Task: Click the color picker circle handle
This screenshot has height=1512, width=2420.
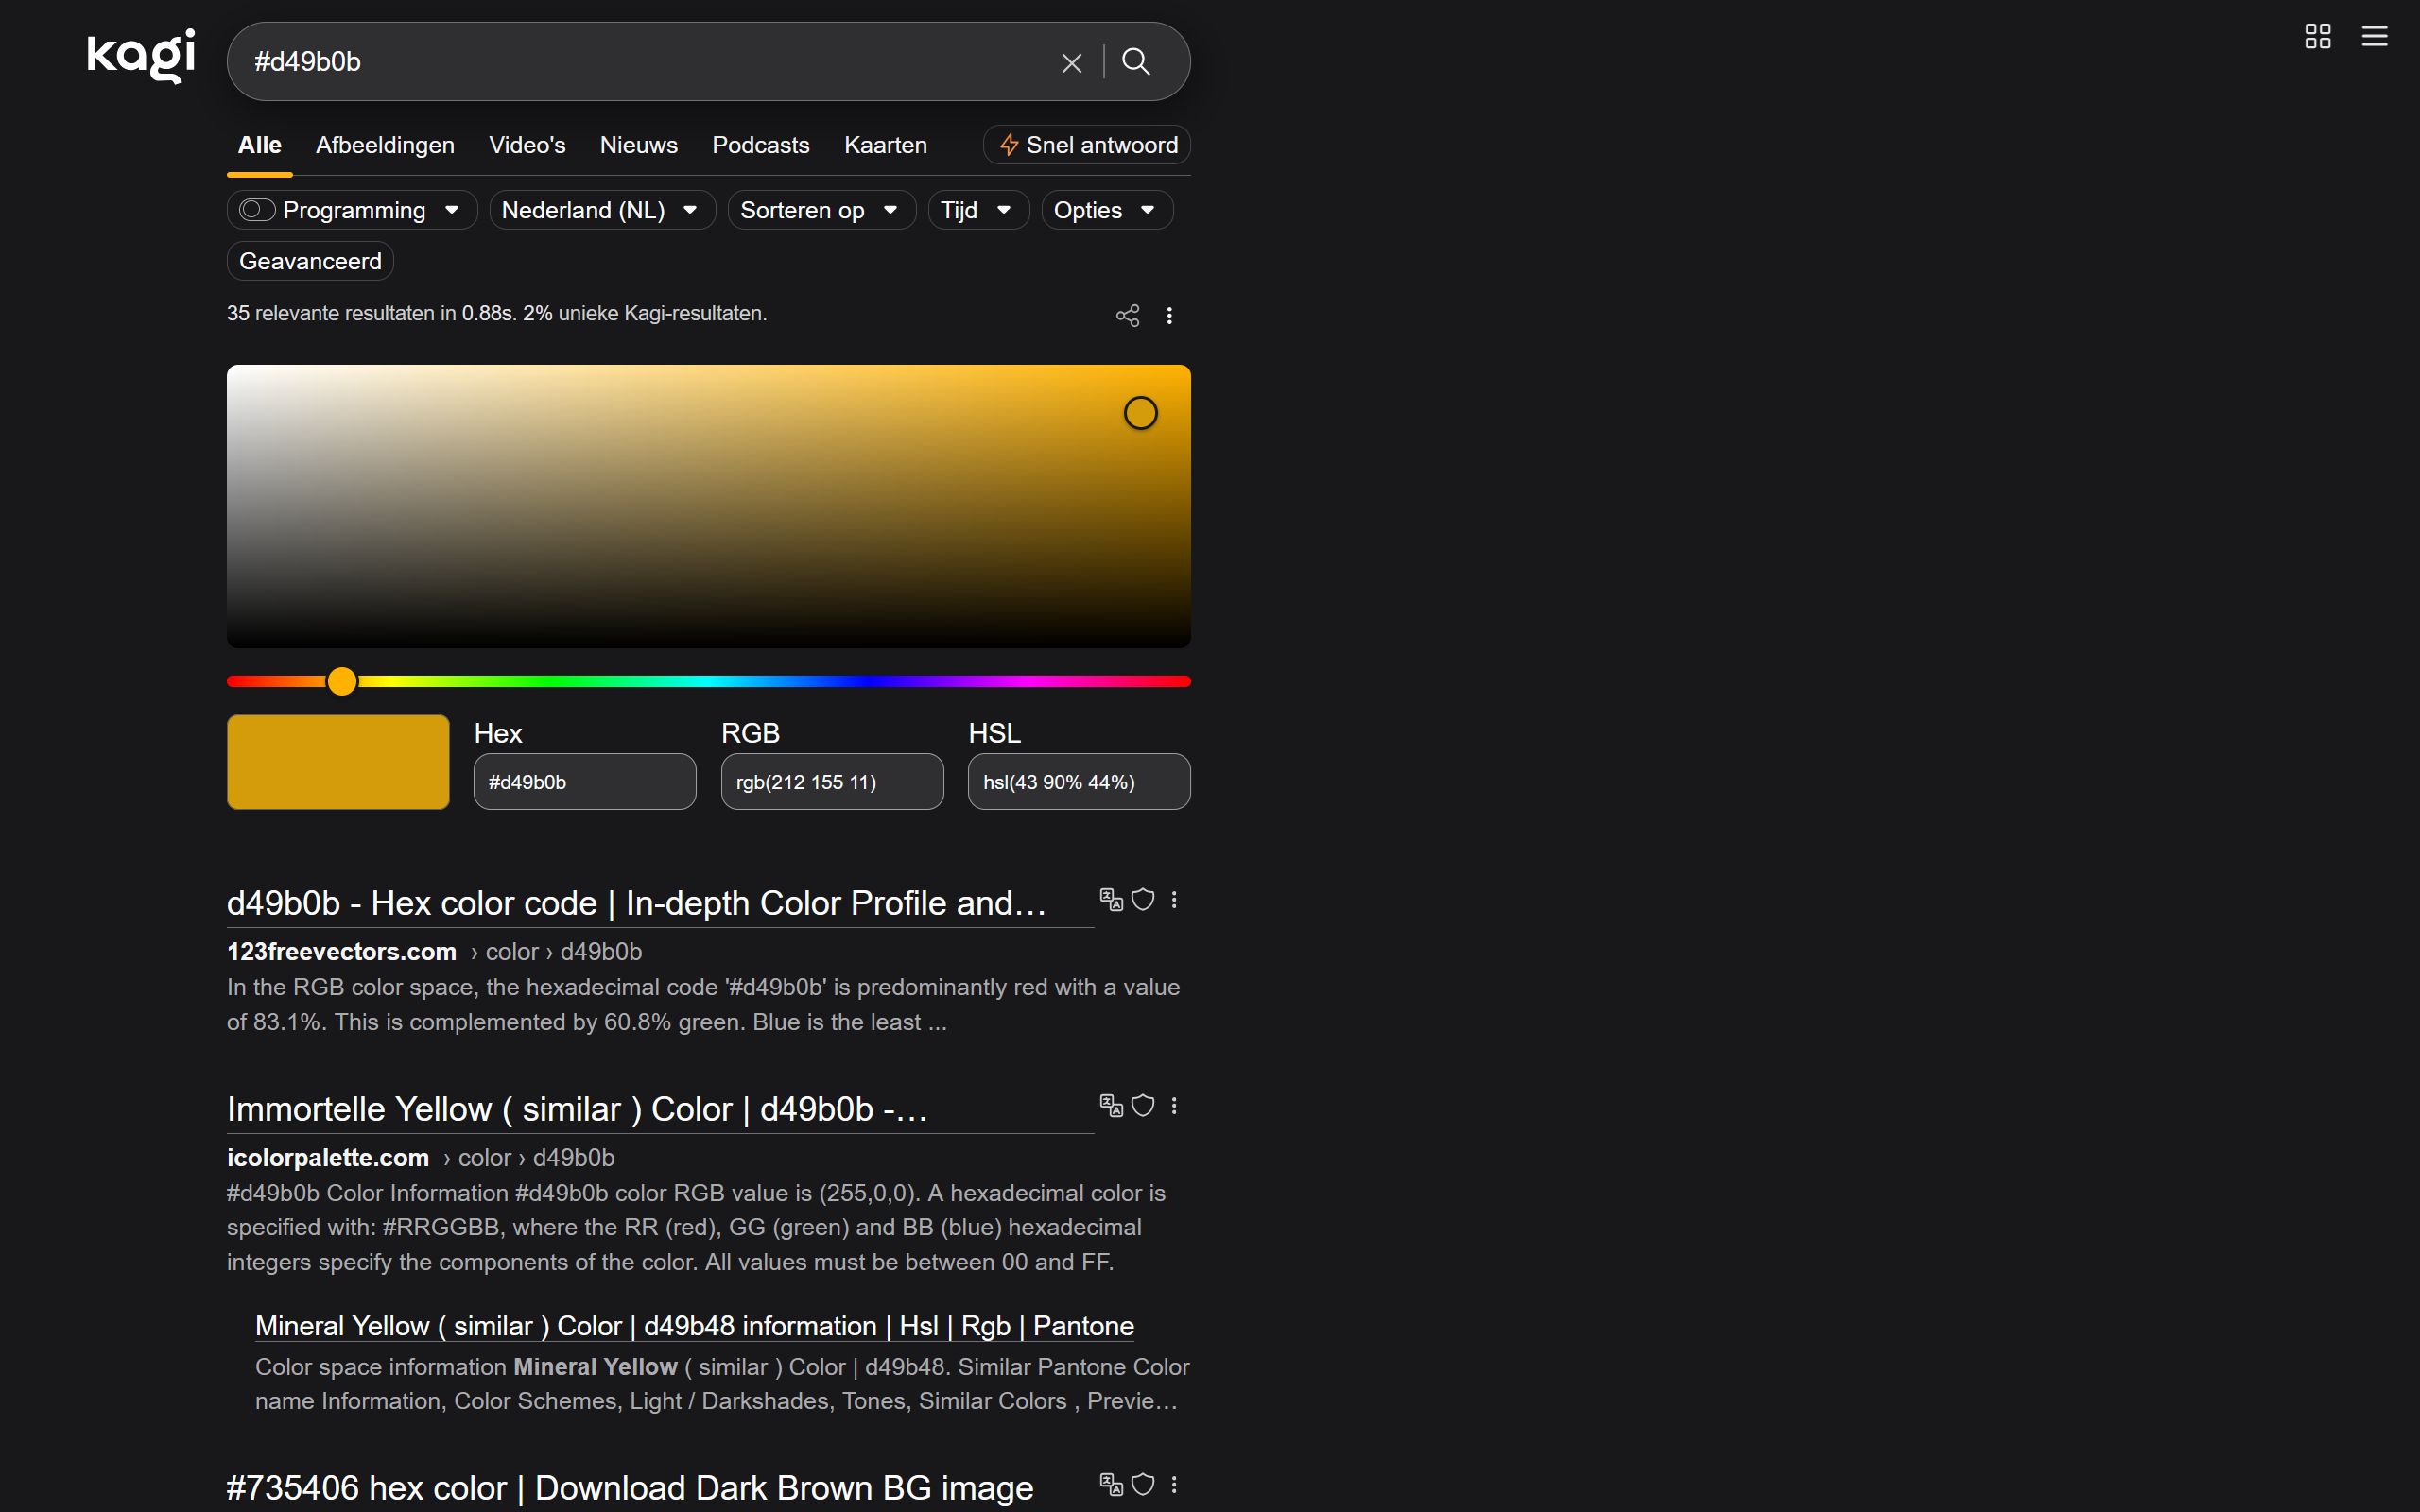Action: pyautogui.click(x=1140, y=413)
